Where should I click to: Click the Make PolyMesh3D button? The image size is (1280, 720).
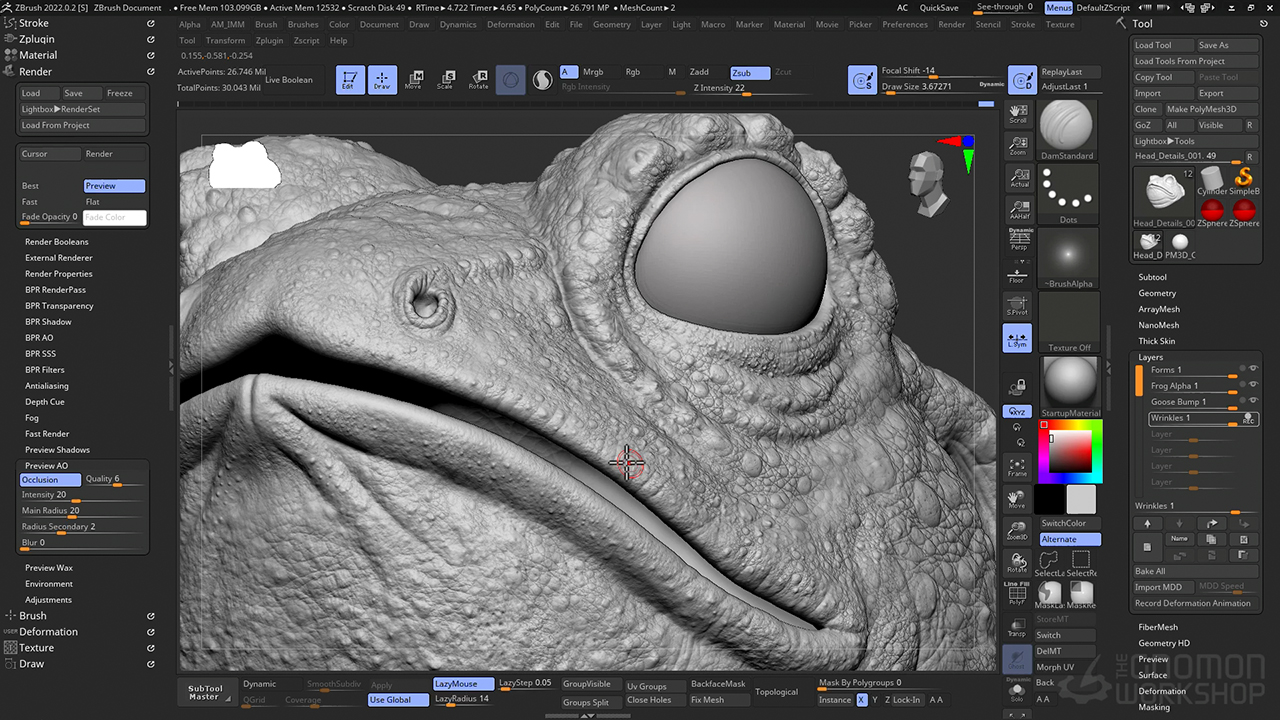pyautogui.click(x=1201, y=109)
